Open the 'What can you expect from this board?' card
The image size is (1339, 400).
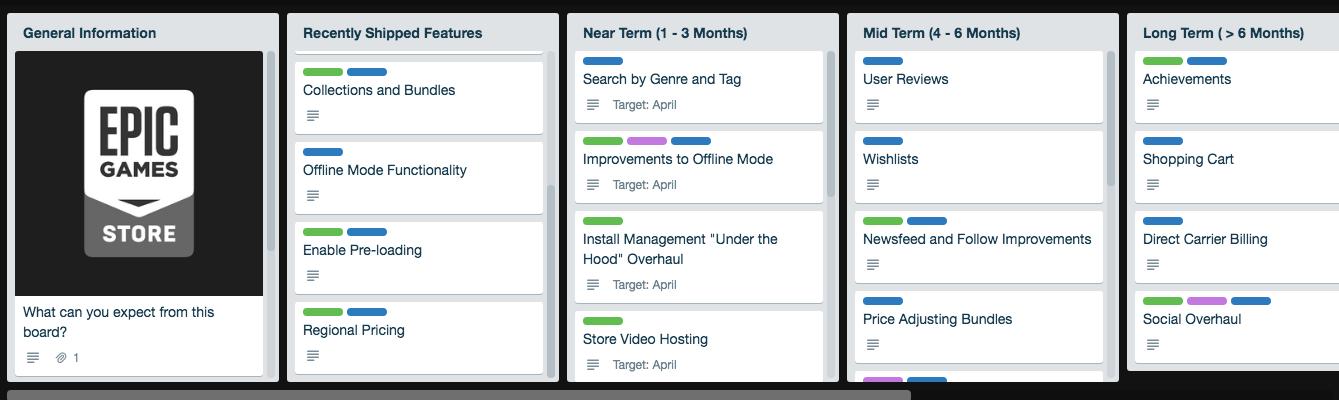(139, 336)
